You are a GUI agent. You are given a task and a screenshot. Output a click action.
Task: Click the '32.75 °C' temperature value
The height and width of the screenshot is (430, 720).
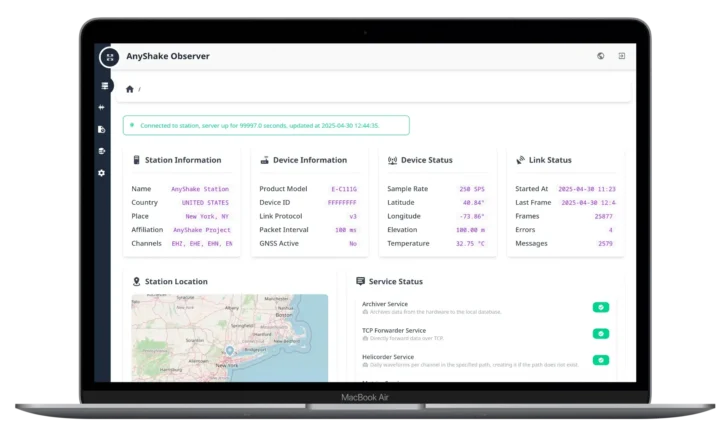pyautogui.click(x=470, y=243)
